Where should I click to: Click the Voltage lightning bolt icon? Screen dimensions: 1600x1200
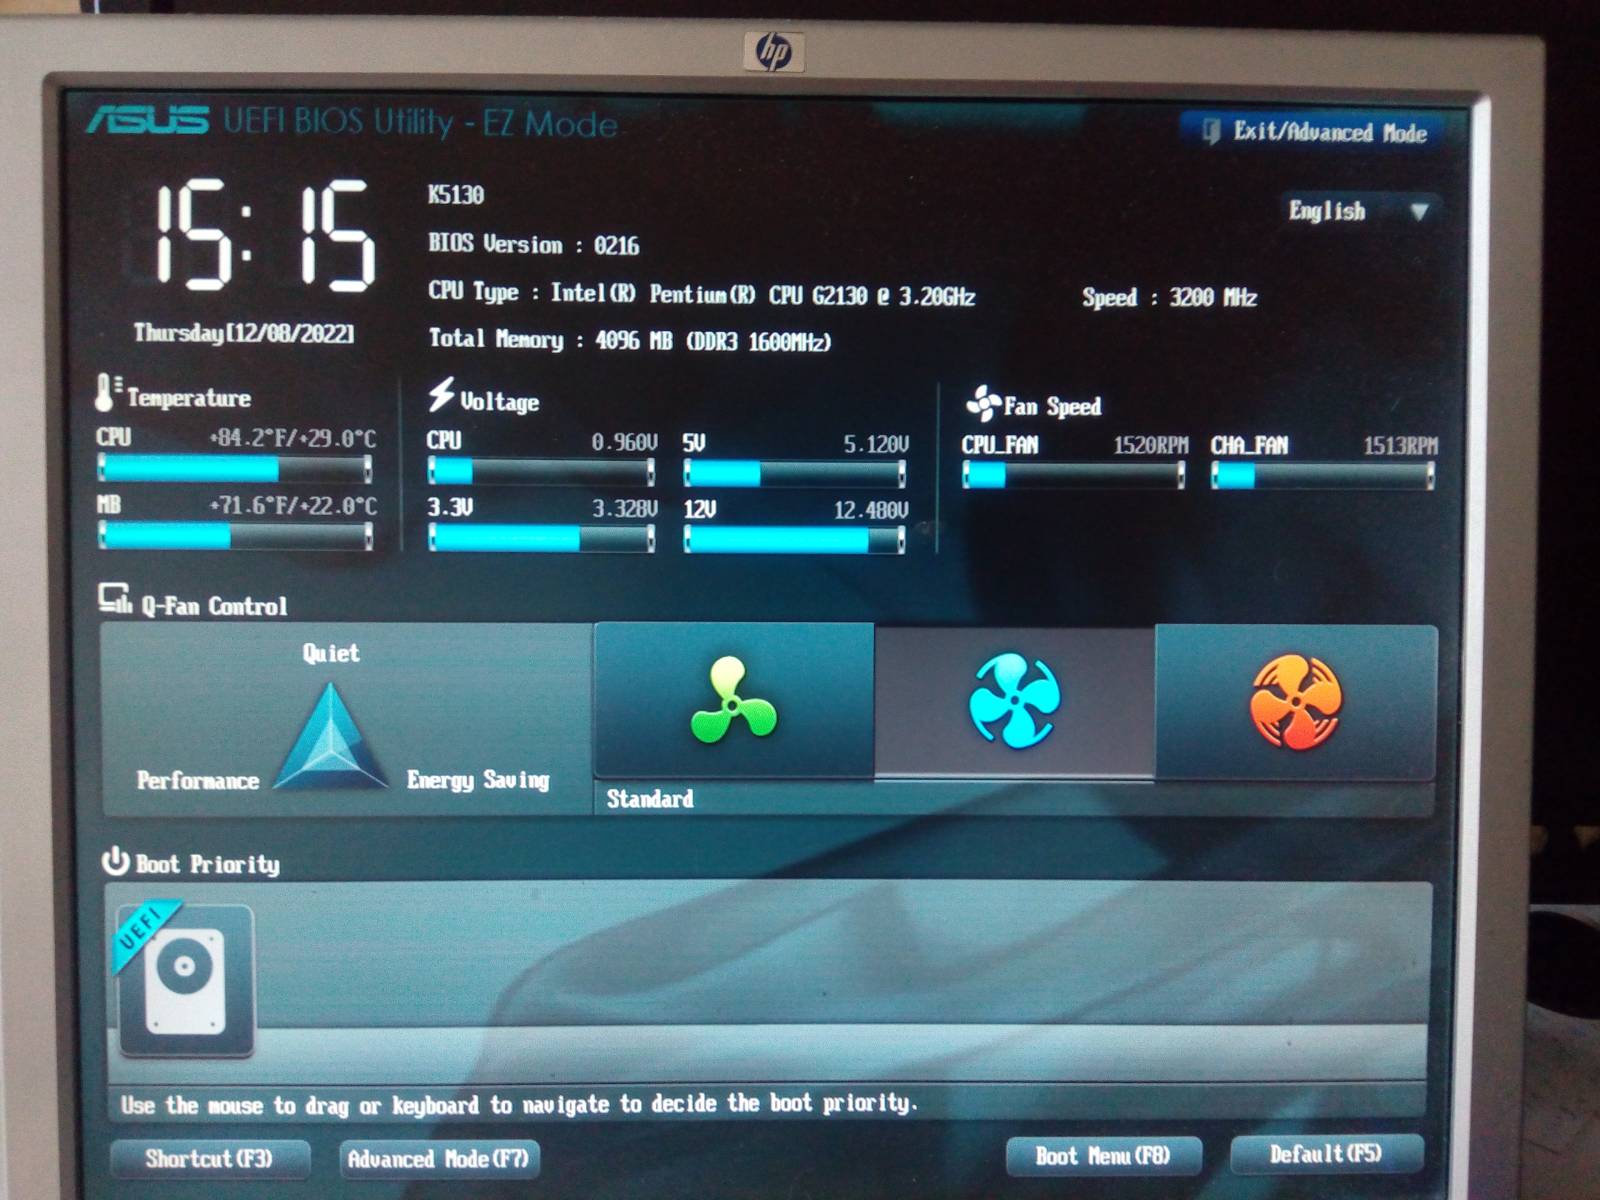point(441,395)
